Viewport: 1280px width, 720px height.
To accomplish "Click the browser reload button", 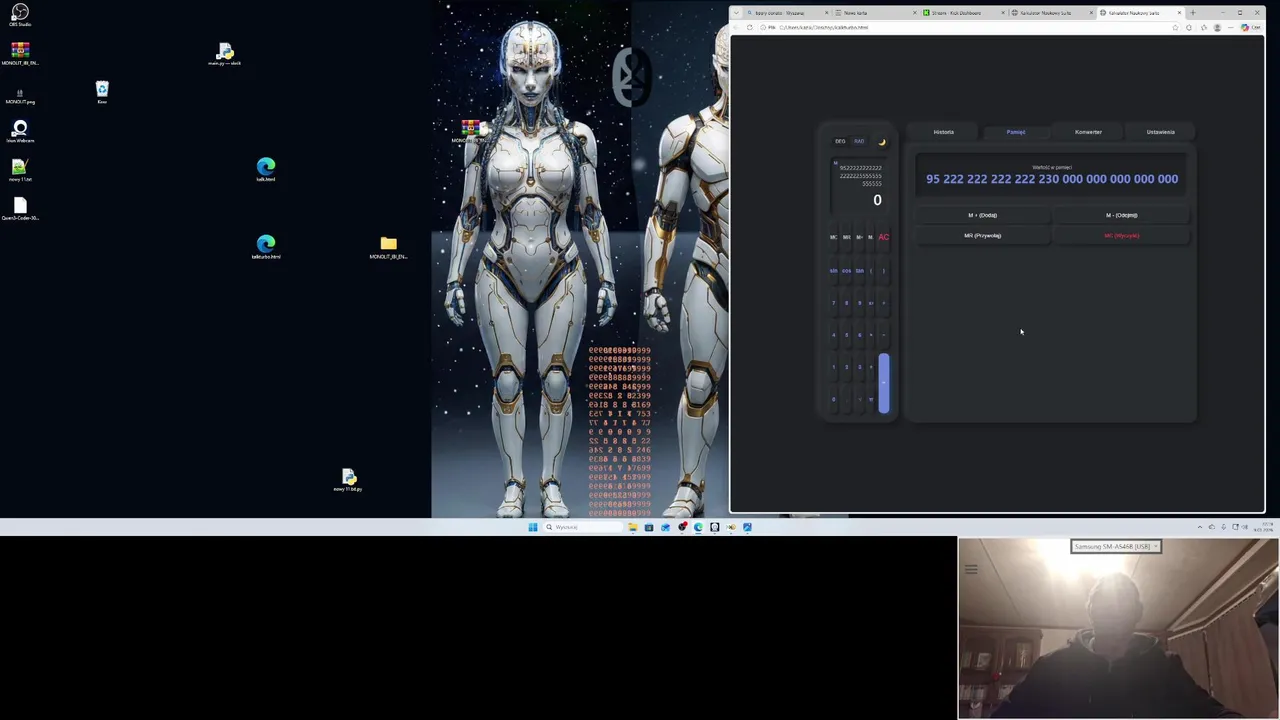I will (x=750, y=27).
